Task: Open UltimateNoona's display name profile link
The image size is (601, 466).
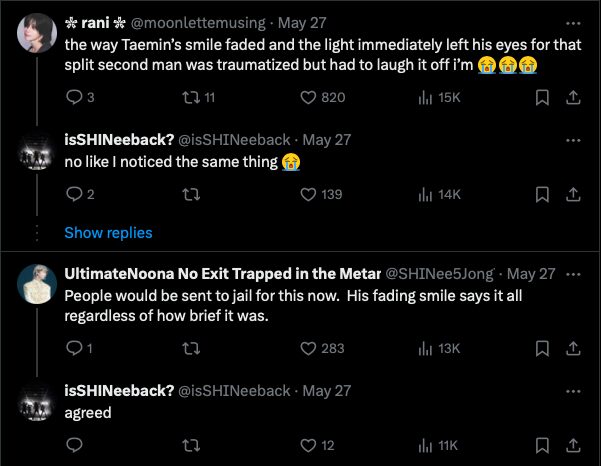Action: (x=221, y=273)
